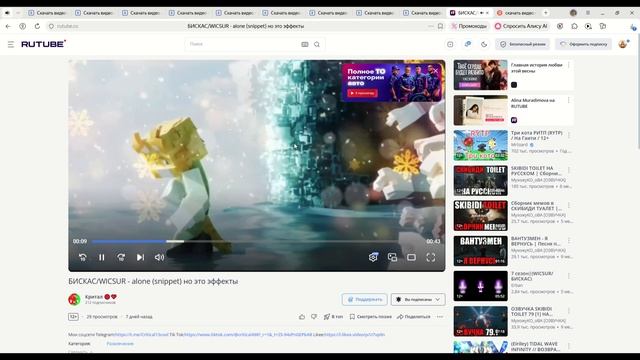Open the Telegram link in description
Image resolution: width=640 pixels, height=360 pixels.
coord(141,335)
